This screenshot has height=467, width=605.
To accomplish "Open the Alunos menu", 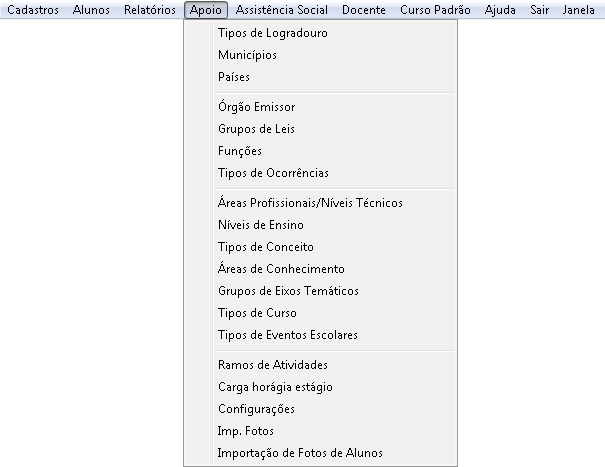I will (x=94, y=10).
